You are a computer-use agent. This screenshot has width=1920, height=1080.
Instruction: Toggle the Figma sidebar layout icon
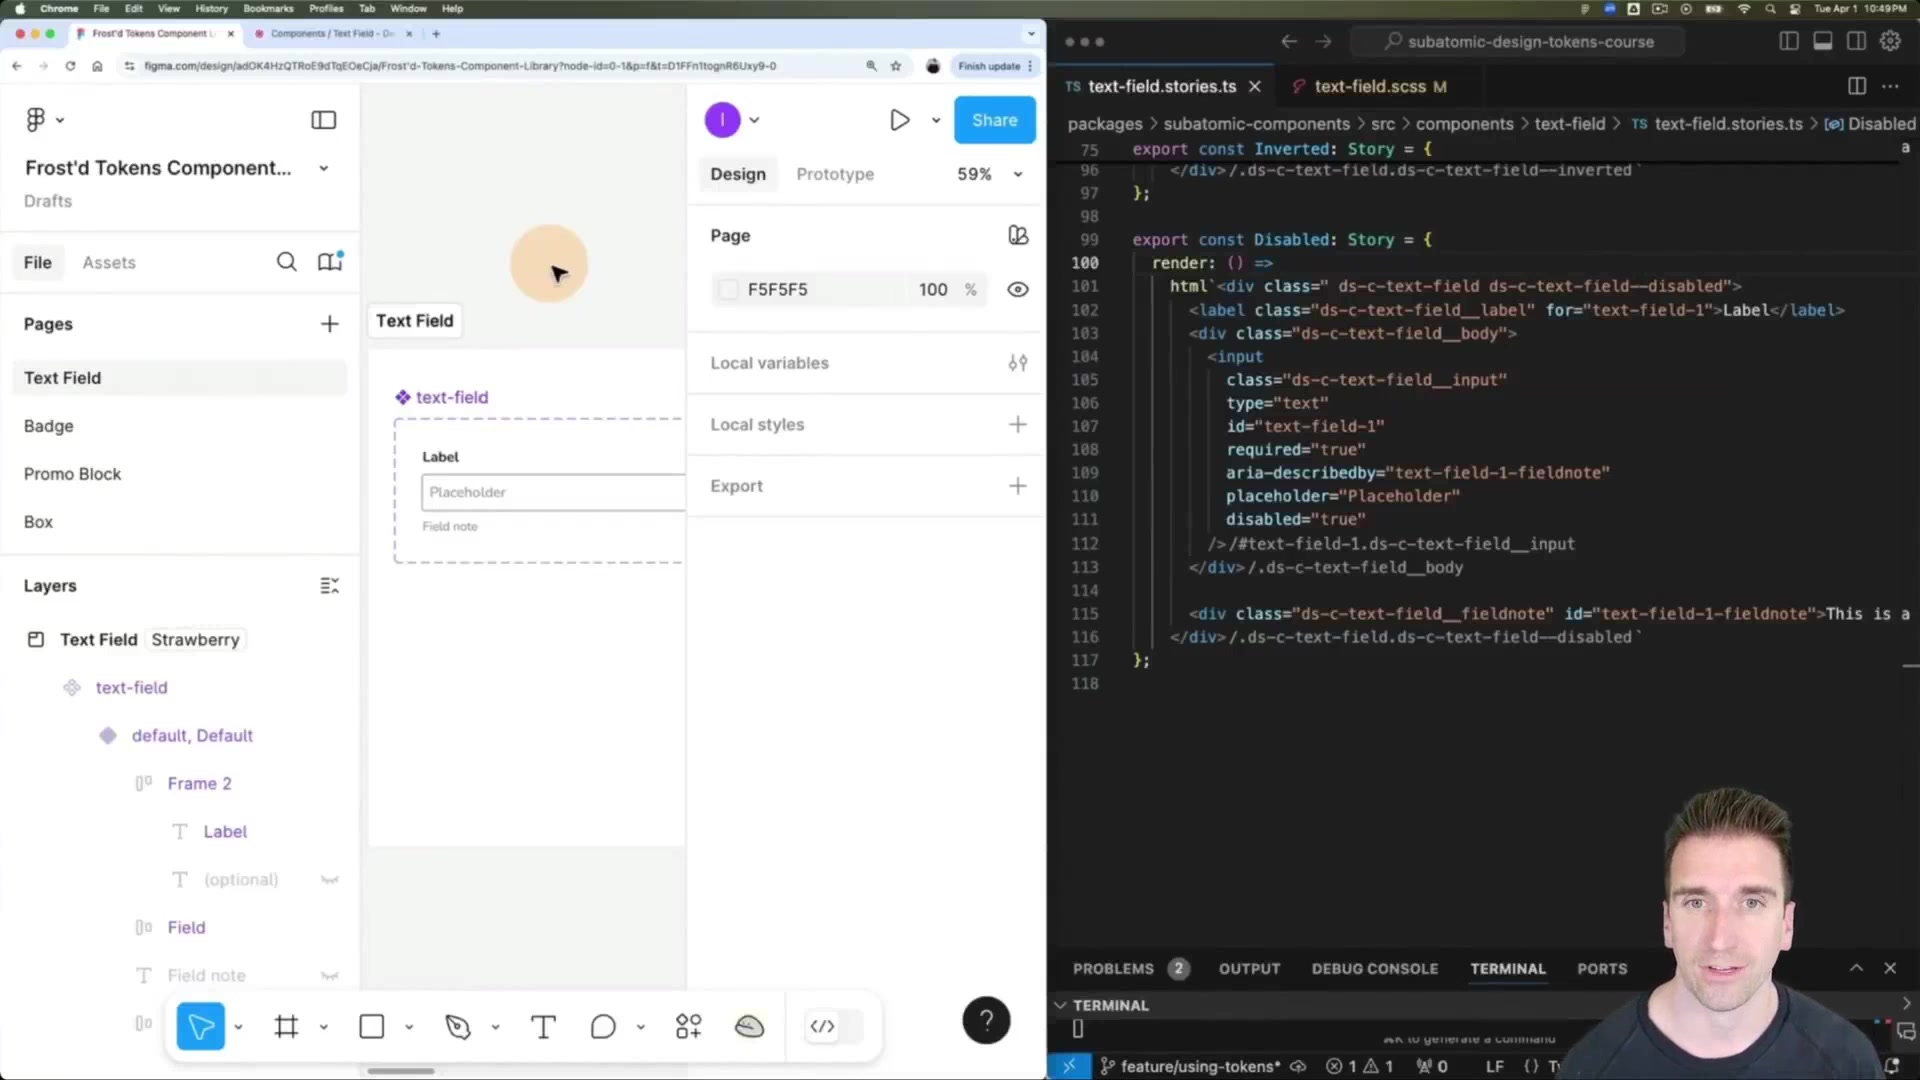[323, 120]
